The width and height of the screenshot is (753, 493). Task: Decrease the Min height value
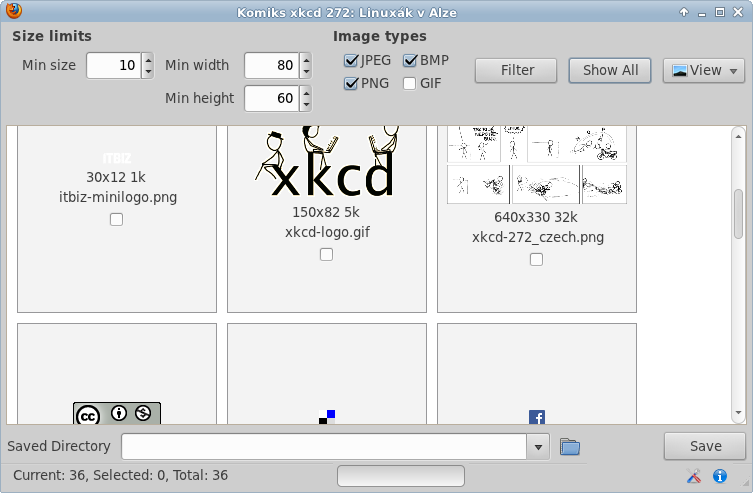tap(306, 105)
